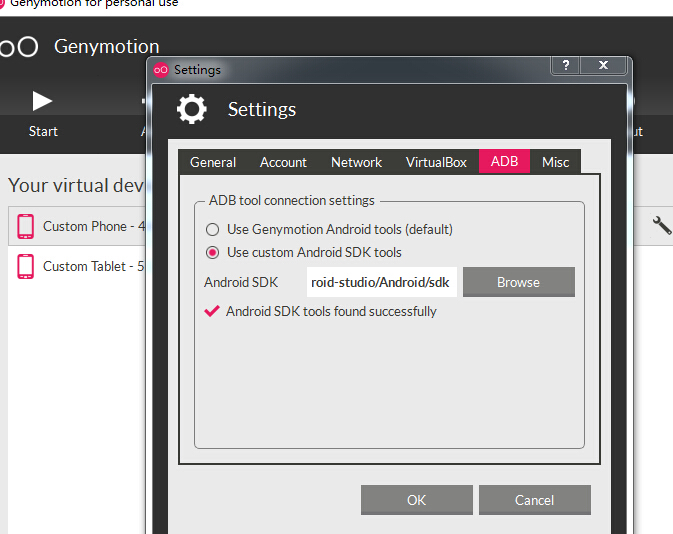Click the gear icon in Settings header
This screenshot has height=534, width=673.
(x=191, y=109)
